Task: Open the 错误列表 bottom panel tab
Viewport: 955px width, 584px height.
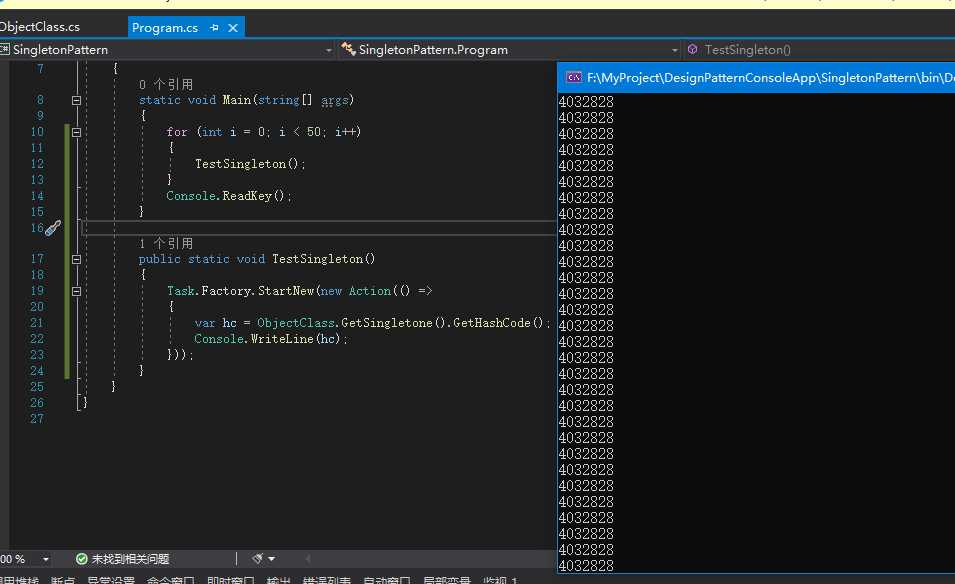Action: pos(326,580)
